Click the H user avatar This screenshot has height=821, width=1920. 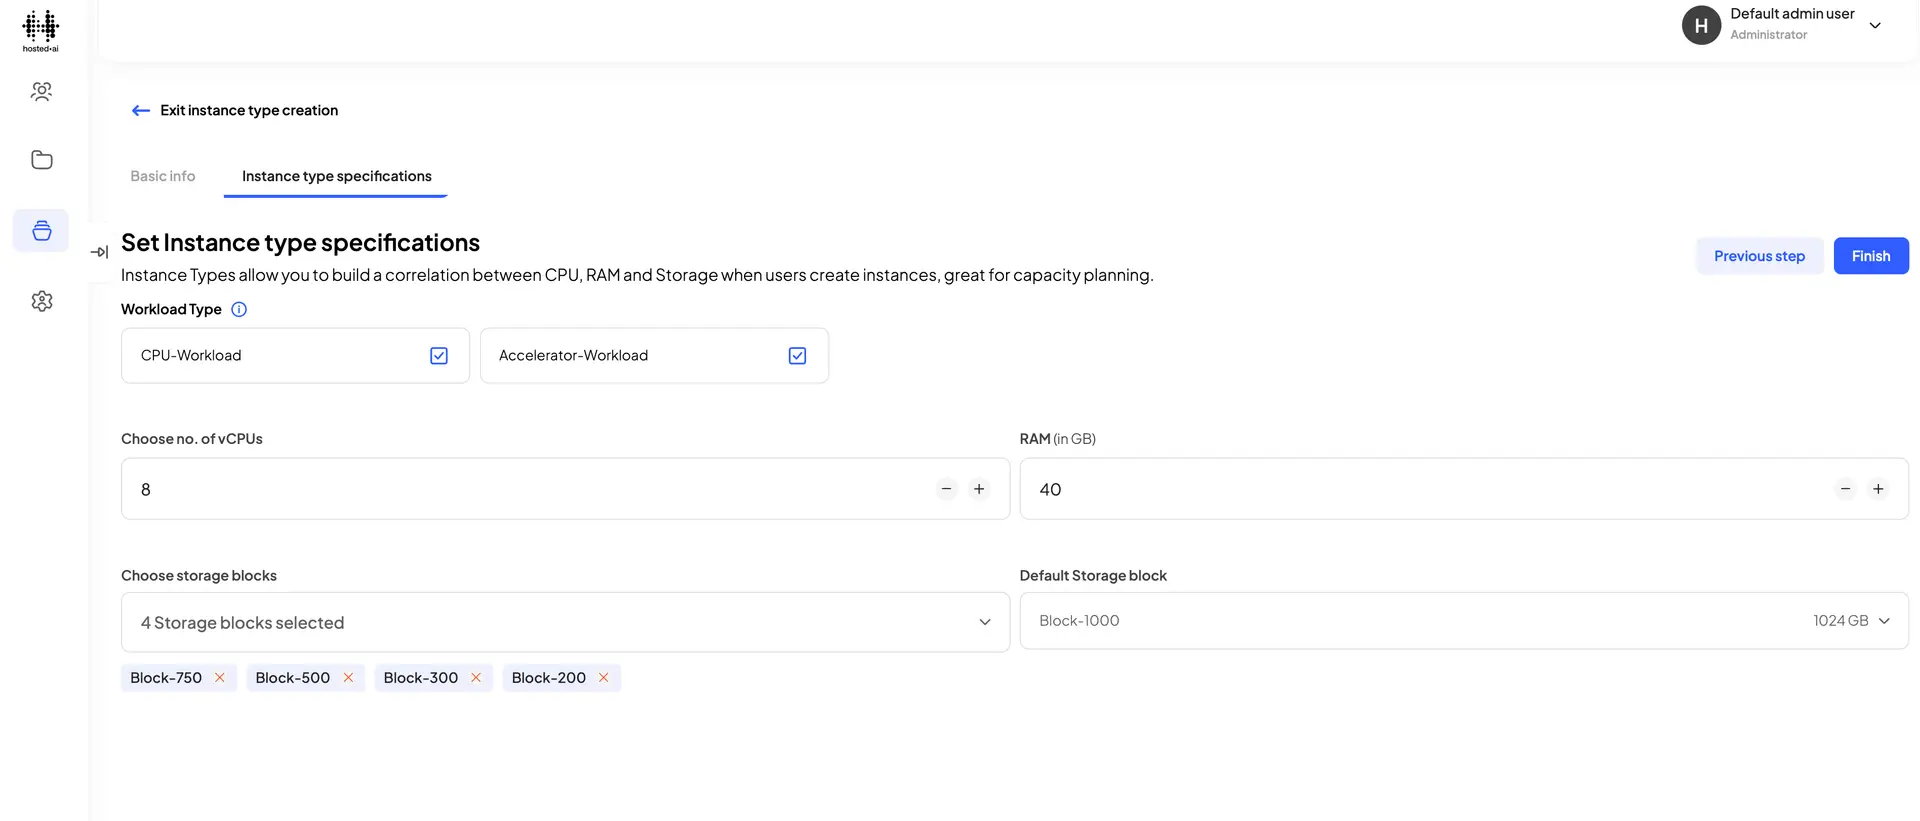point(1701,25)
